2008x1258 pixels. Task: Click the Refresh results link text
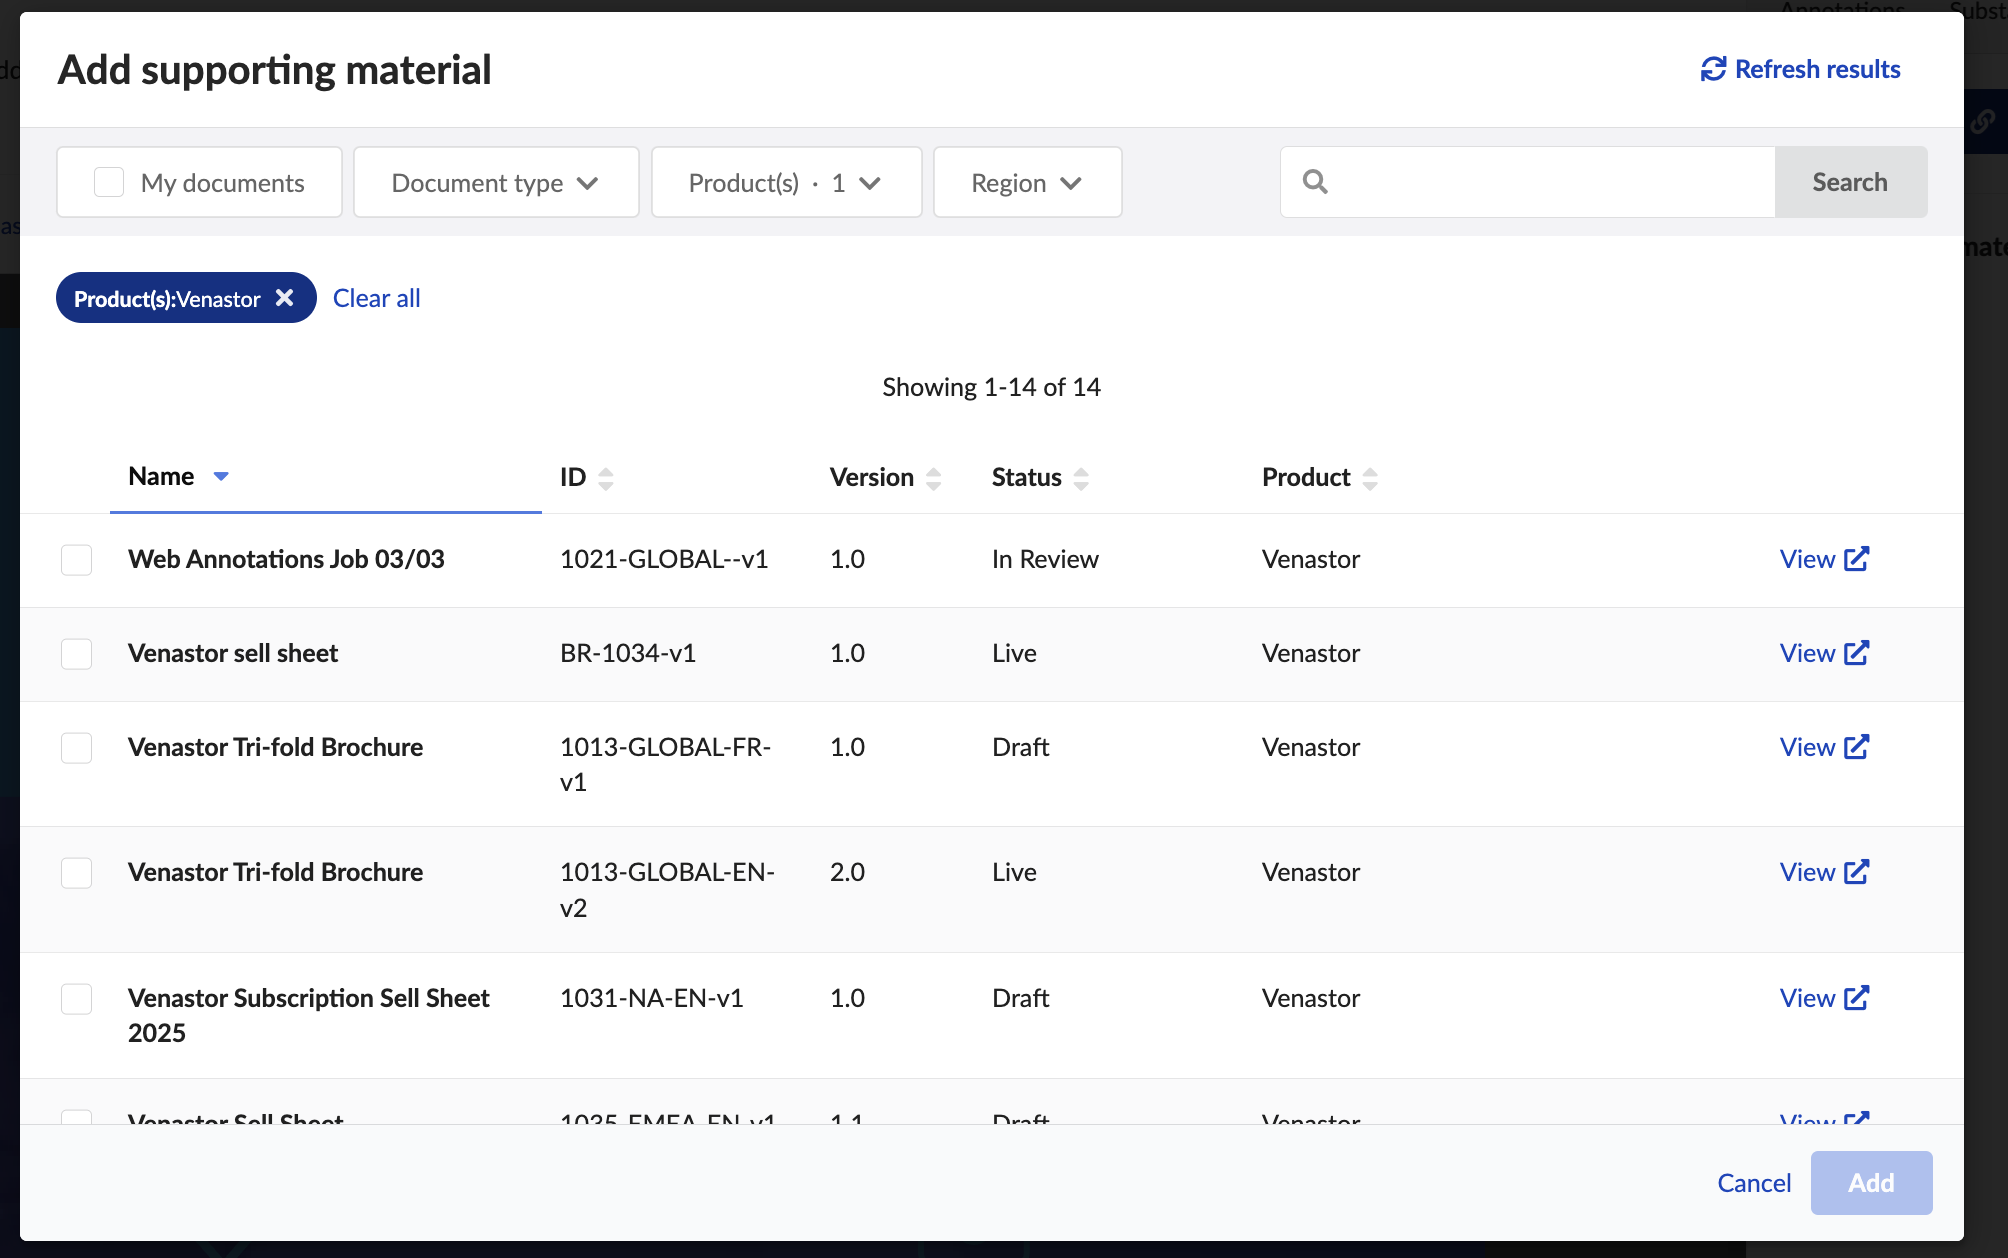coord(1817,69)
